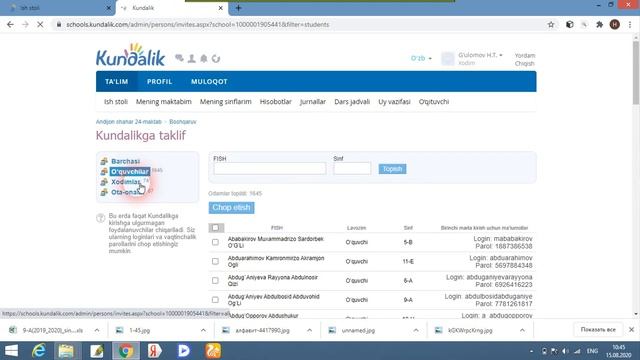This screenshot has height=360, width=640.
Task: Open the Chrome profile avatar H
Action: tap(615, 24)
